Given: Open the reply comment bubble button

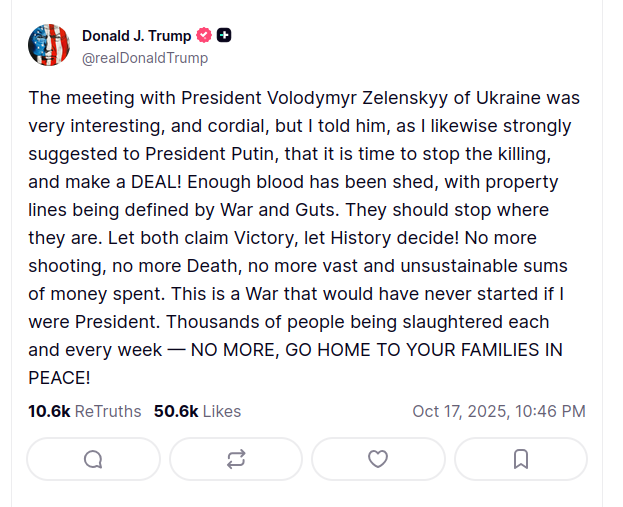Looking at the screenshot, I should click(x=93, y=459).
